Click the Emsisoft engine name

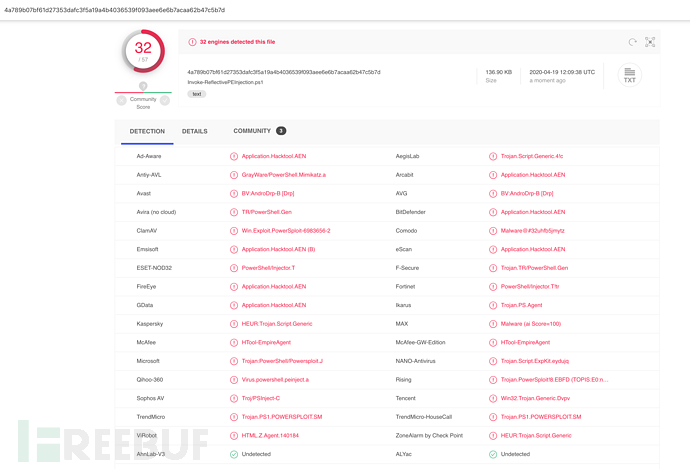coord(147,249)
